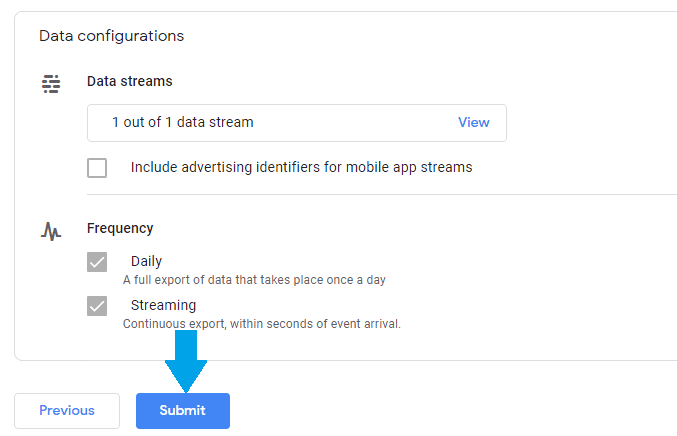Viewport: 677px width, 436px height.
Task: Toggle the Daily export checkbox
Action: pyautogui.click(x=97, y=262)
